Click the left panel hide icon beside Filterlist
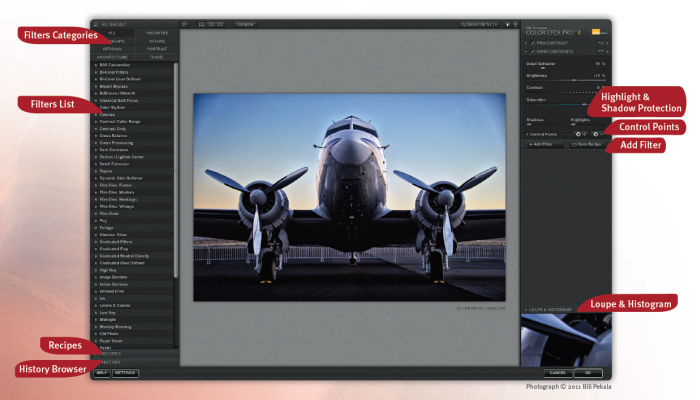 (184, 25)
